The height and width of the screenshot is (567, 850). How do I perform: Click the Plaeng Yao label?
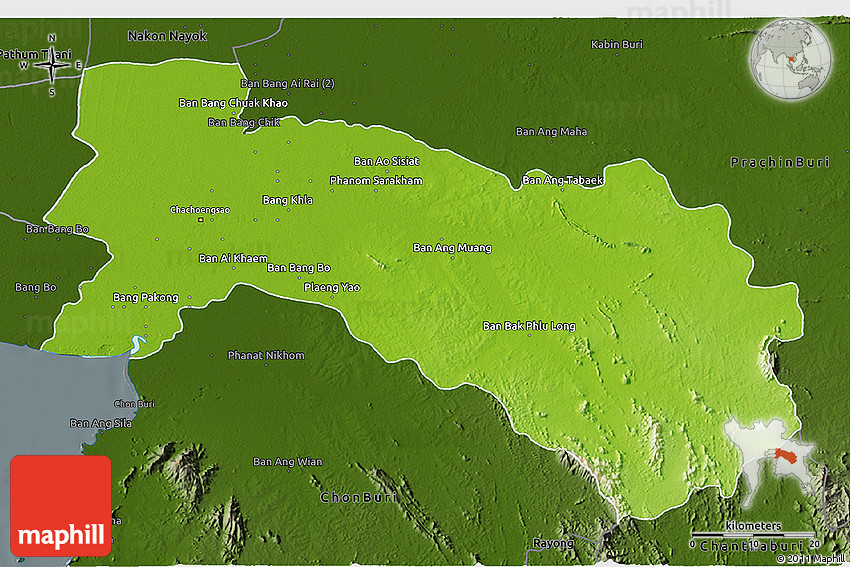[332, 287]
